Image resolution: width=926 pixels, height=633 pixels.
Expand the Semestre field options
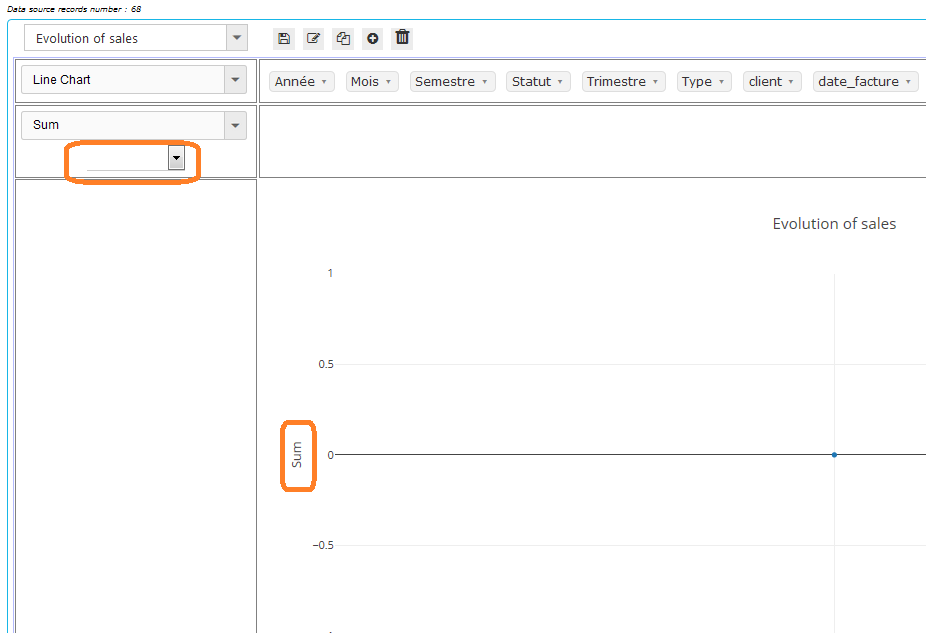(486, 81)
